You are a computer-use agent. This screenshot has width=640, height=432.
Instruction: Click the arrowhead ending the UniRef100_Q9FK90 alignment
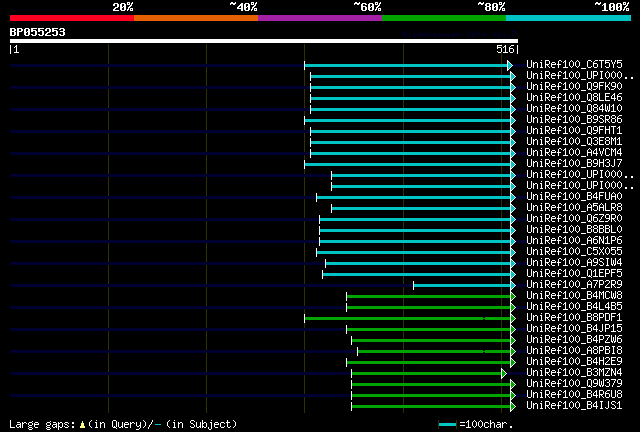tap(513, 87)
